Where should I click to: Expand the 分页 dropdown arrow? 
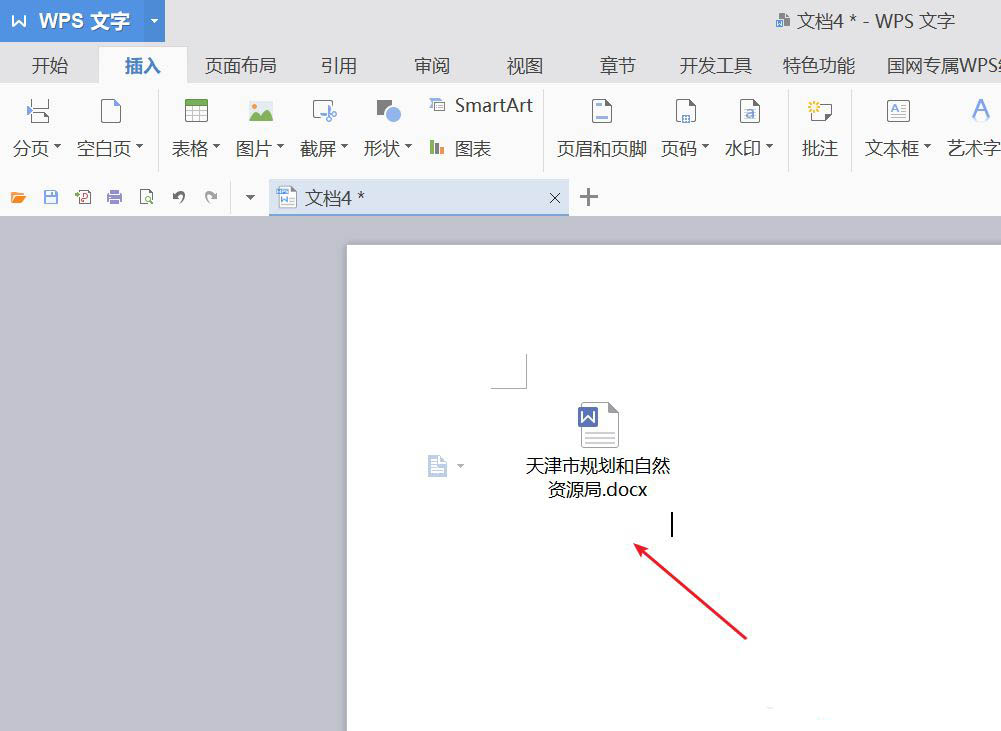point(57,147)
